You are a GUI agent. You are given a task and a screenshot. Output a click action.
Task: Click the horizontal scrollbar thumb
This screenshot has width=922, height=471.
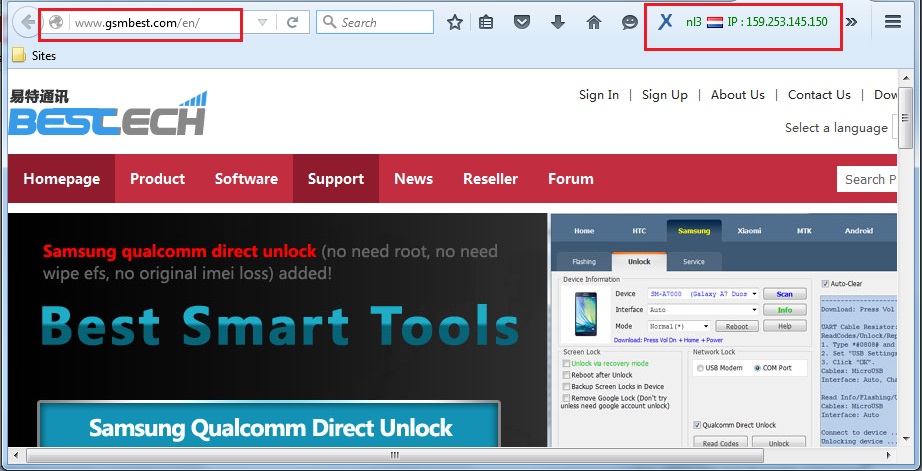coord(395,455)
